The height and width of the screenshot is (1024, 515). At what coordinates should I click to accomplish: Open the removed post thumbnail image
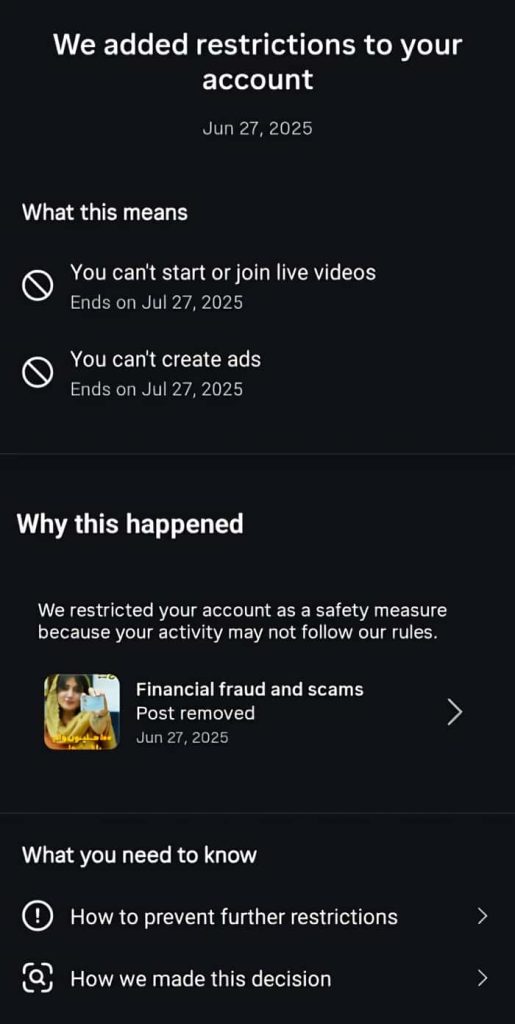point(82,712)
